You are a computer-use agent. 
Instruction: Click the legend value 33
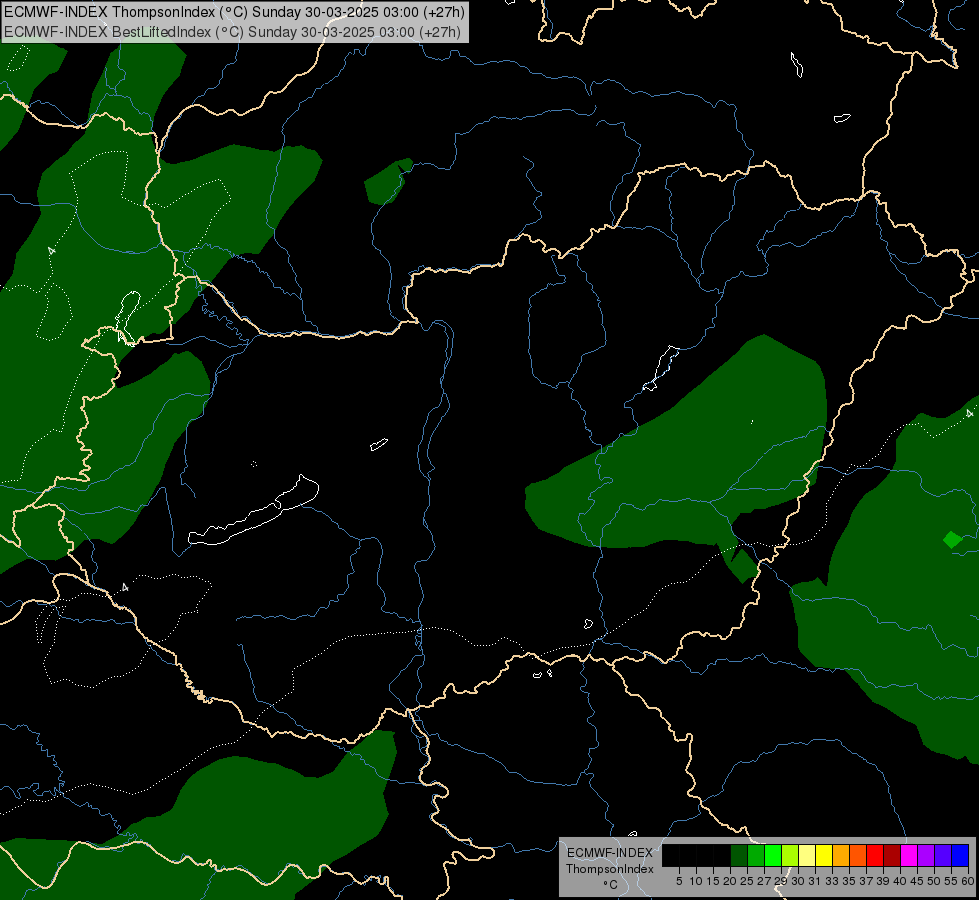pos(832,881)
